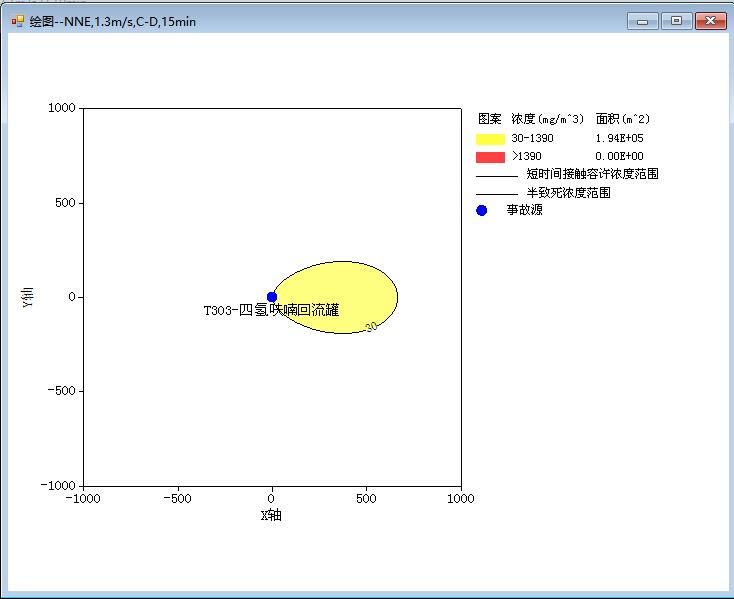Click the area value '0.00E+00'
This screenshot has height=599, width=734.
point(619,156)
